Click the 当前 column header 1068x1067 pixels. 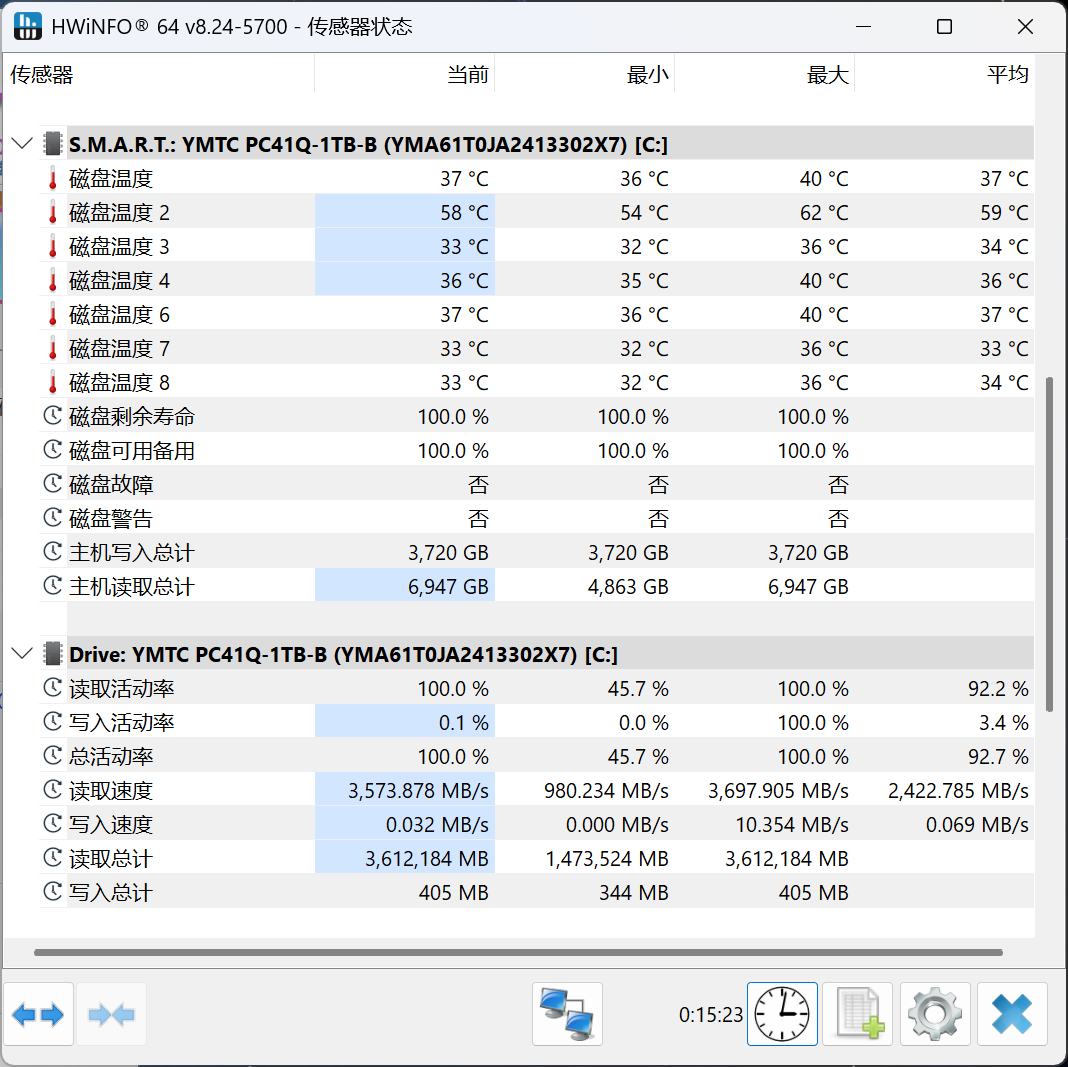click(x=405, y=74)
